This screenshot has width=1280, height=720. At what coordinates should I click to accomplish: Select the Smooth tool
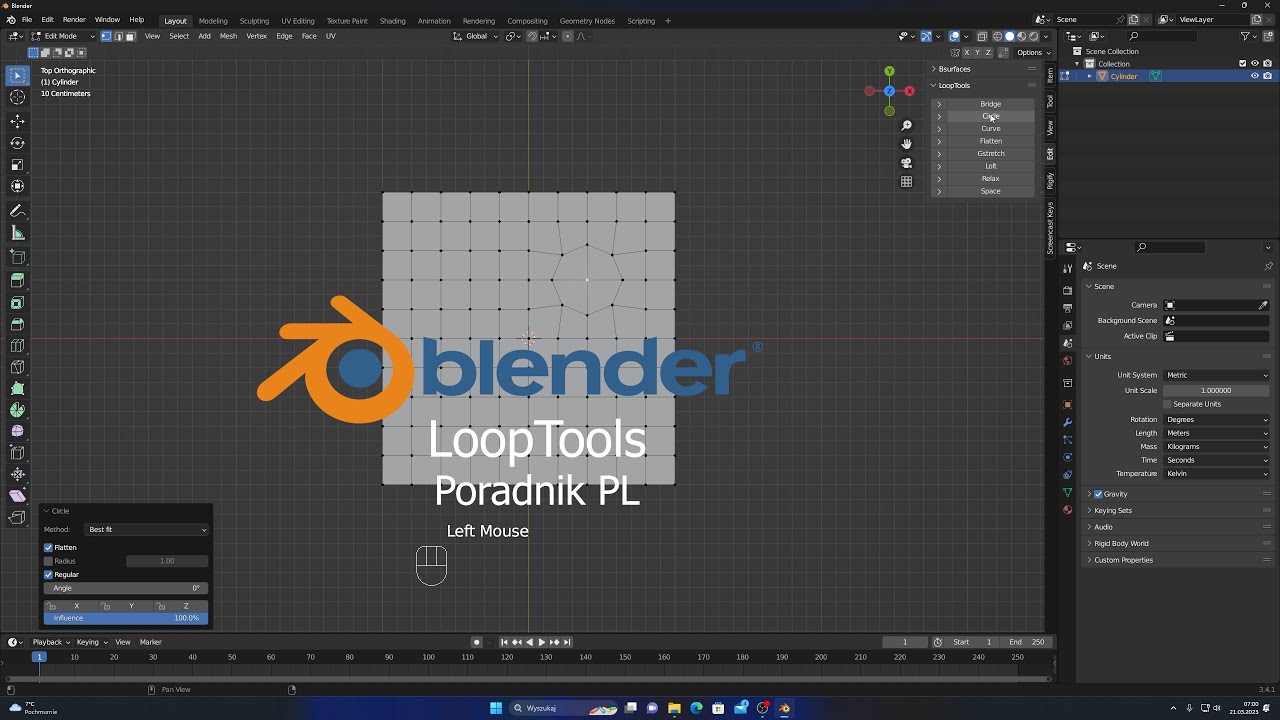17,431
